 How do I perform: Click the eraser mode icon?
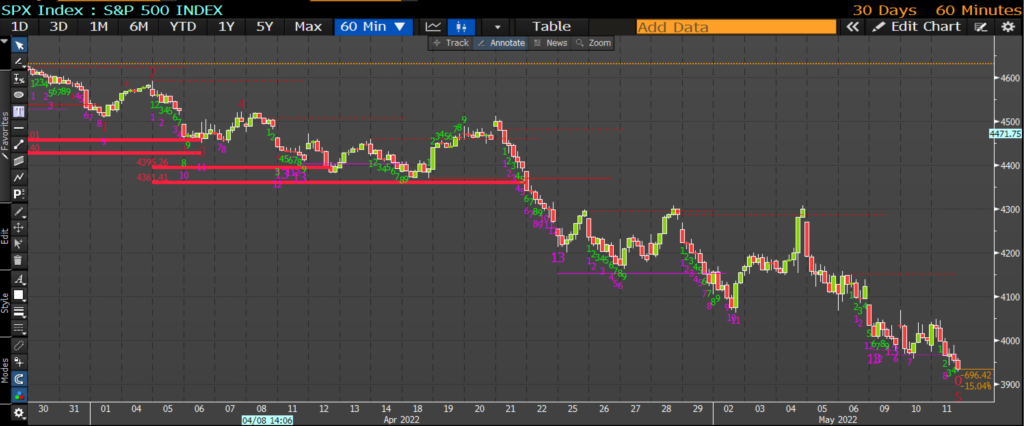click(19, 346)
